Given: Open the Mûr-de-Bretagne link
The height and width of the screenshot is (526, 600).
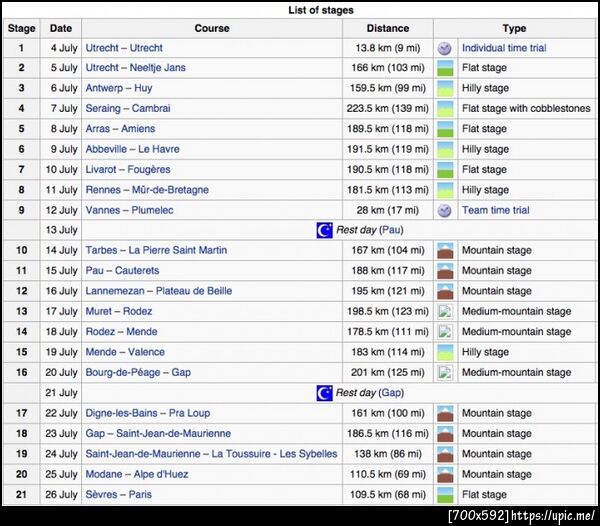Looking at the screenshot, I should pyautogui.click(x=170, y=190).
